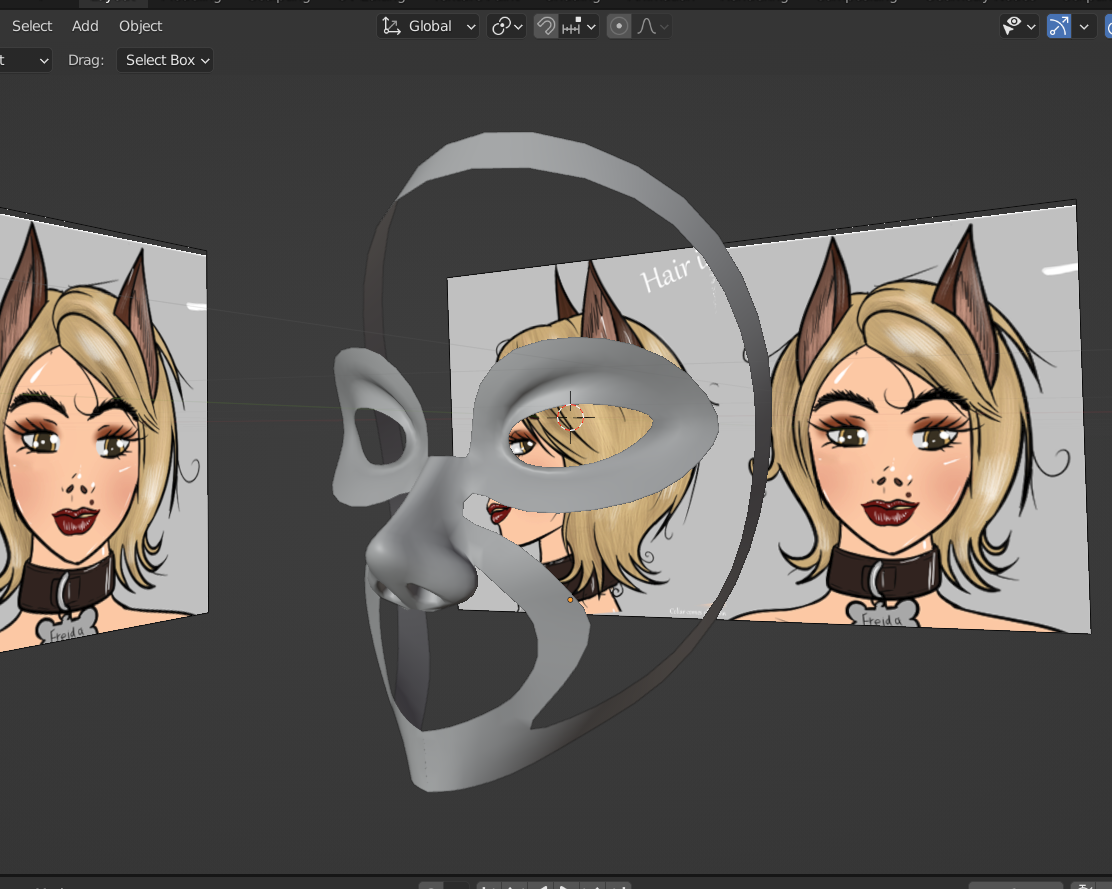Open the Global transform orientation dropdown

(x=428, y=26)
